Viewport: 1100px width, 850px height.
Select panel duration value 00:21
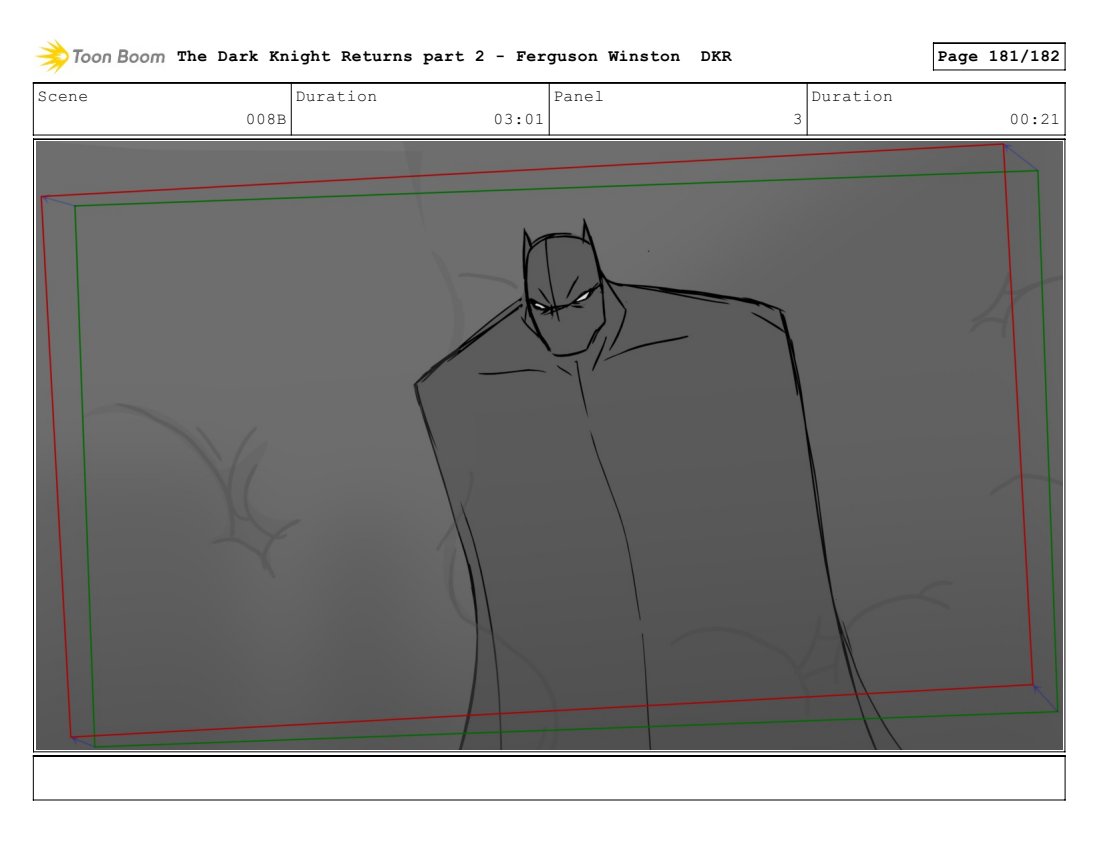click(x=1034, y=119)
